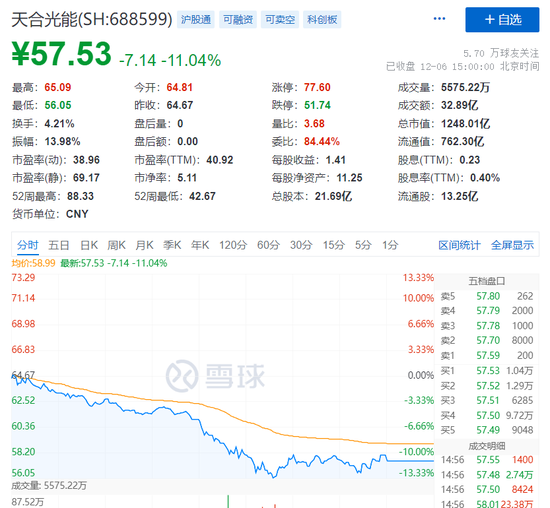Image resolution: width=550 pixels, height=508 pixels.
Task: Click the 5.70 万球友关注 followers count
Action: (x=501, y=53)
